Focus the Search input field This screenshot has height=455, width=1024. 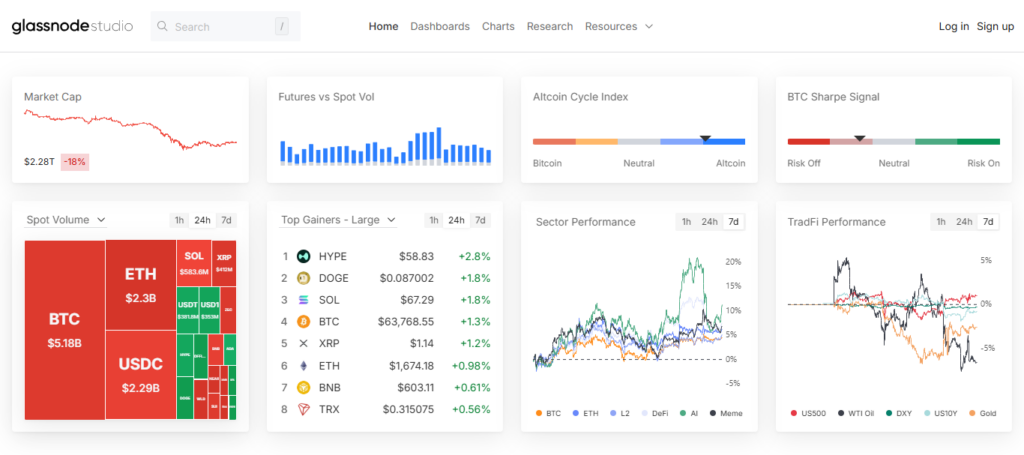click(225, 27)
